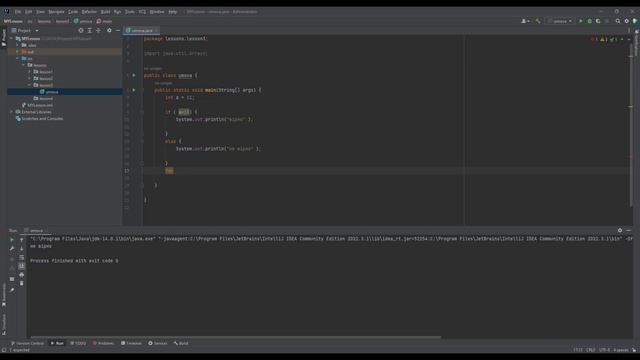Toggle the Notifications side tab on right edge
The width and height of the screenshot is (640, 360).
(636, 43)
